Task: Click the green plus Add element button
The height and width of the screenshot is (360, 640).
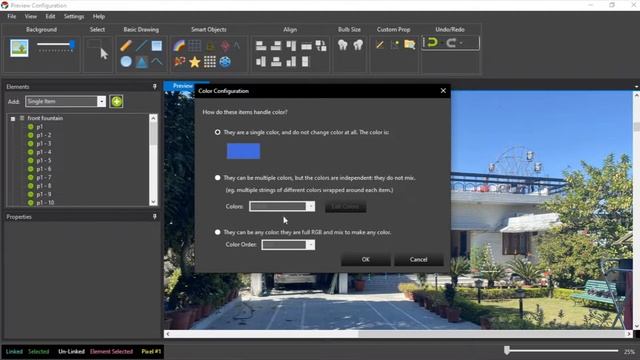Action: (116, 101)
